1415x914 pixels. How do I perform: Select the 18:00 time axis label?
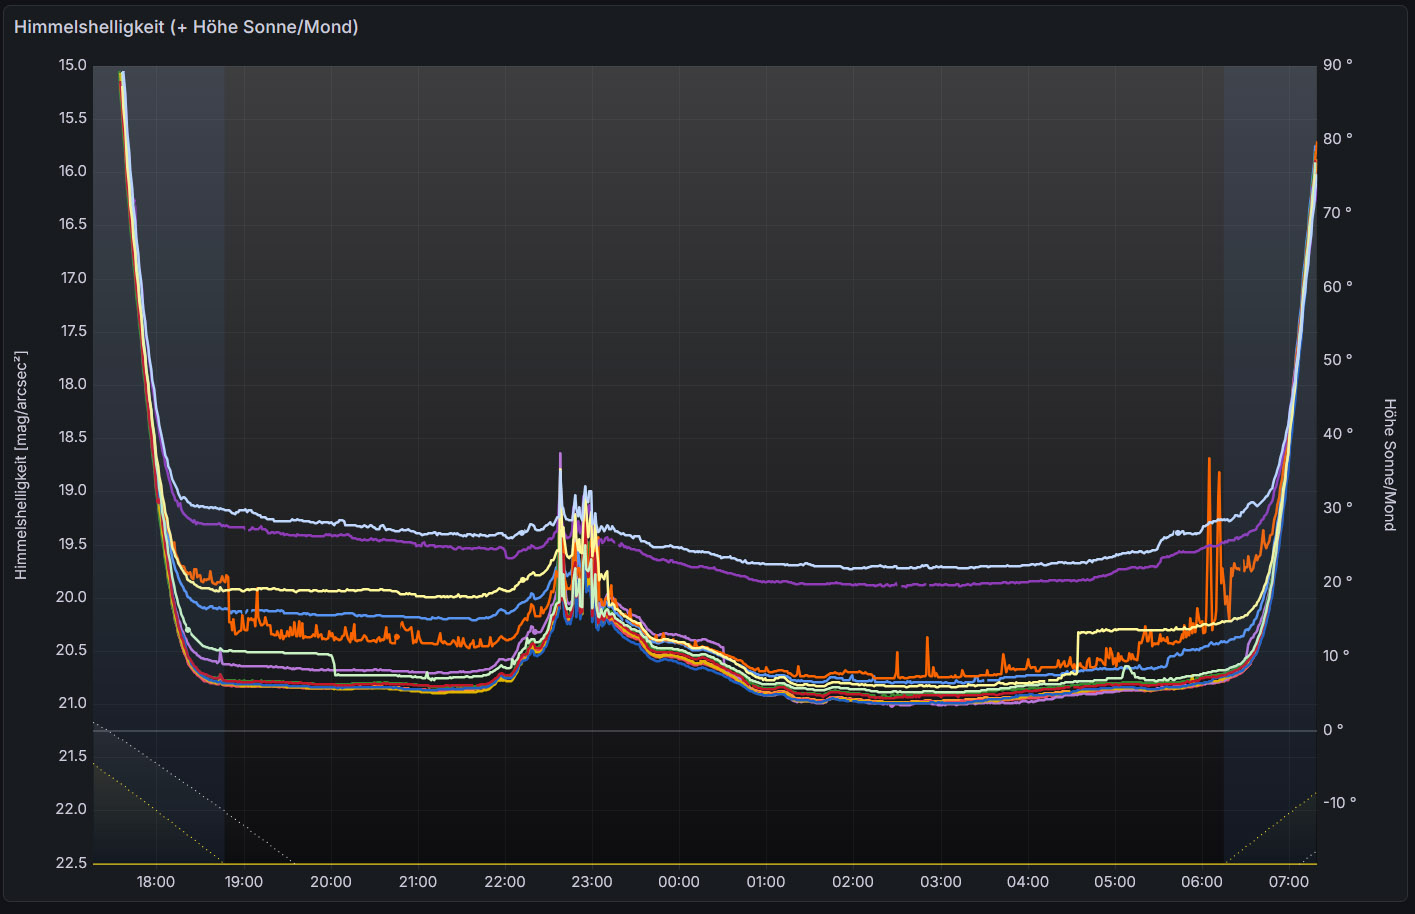point(155,881)
